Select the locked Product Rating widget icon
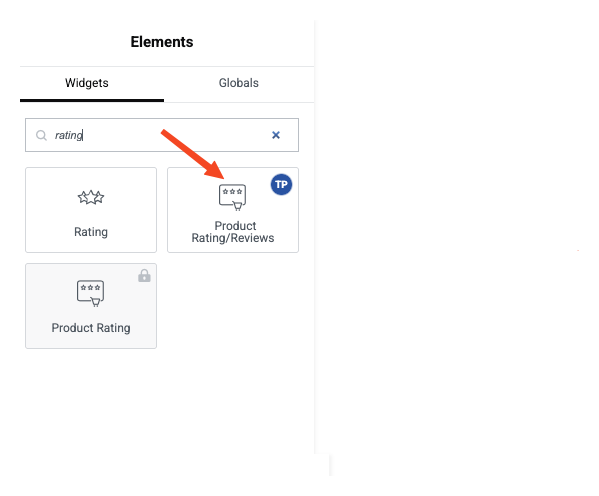 (x=91, y=293)
